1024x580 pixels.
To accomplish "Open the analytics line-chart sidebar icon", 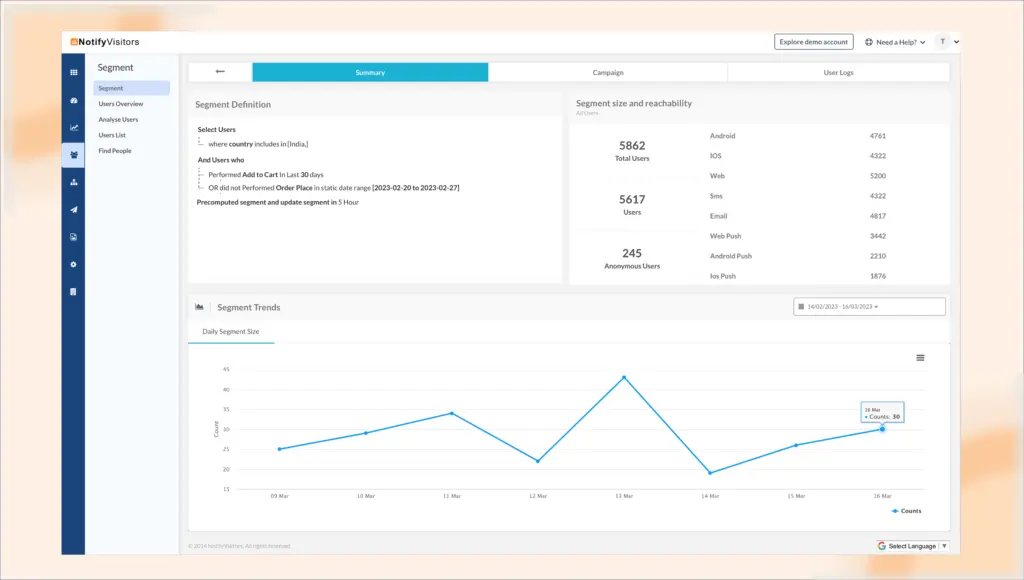I will [73, 127].
